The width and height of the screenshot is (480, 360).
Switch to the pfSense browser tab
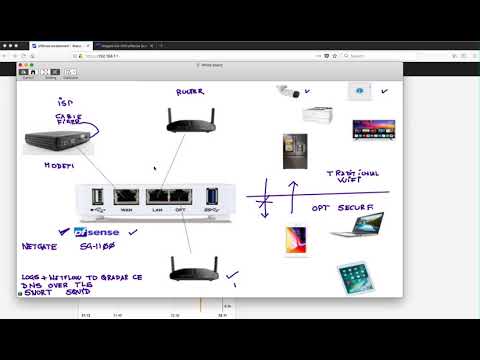pos(60,46)
